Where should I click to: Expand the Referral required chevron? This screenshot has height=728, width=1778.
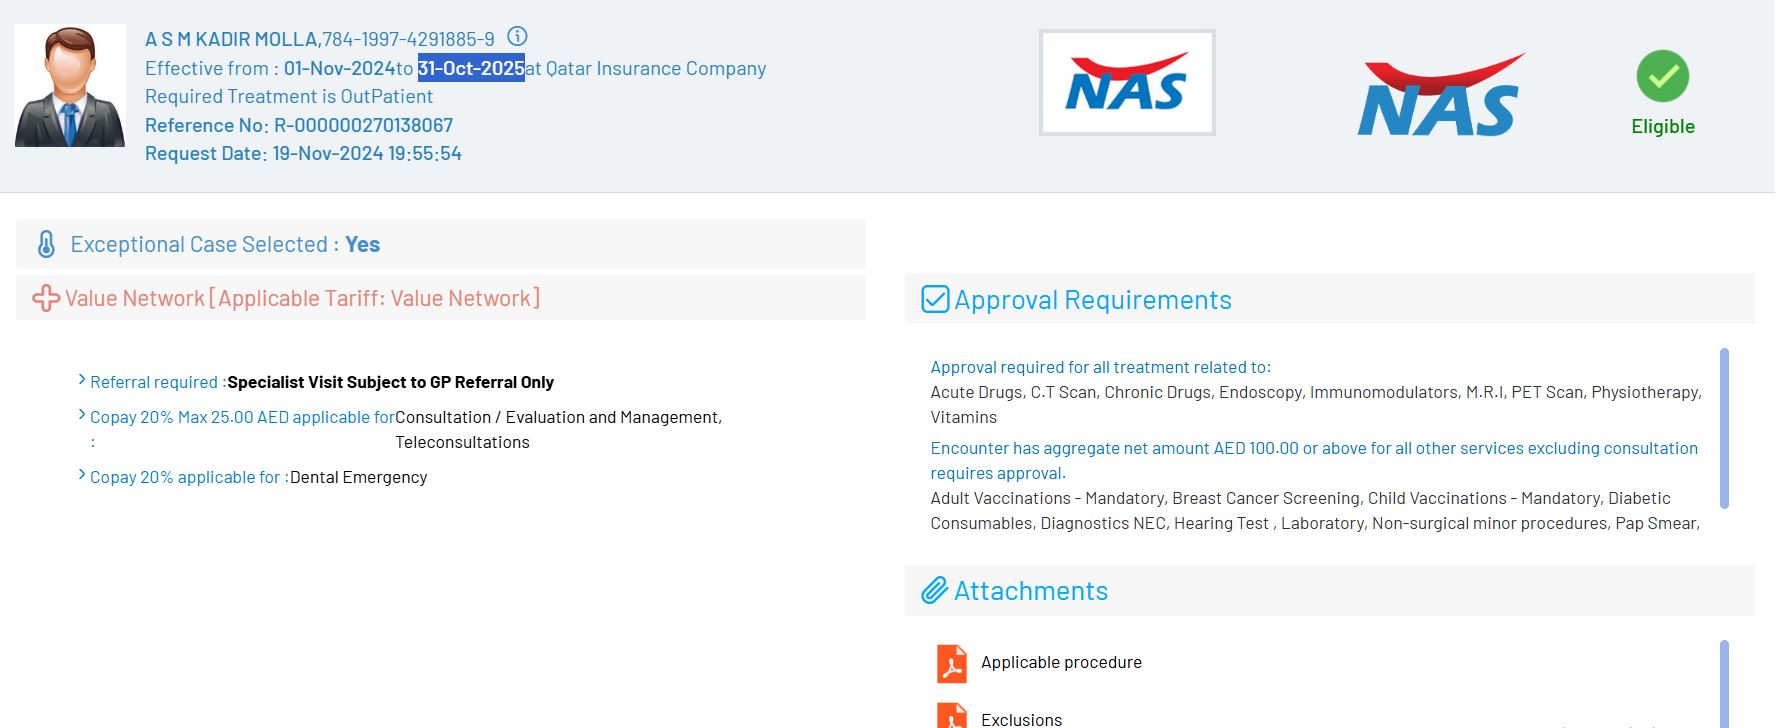tap(82, 380)
